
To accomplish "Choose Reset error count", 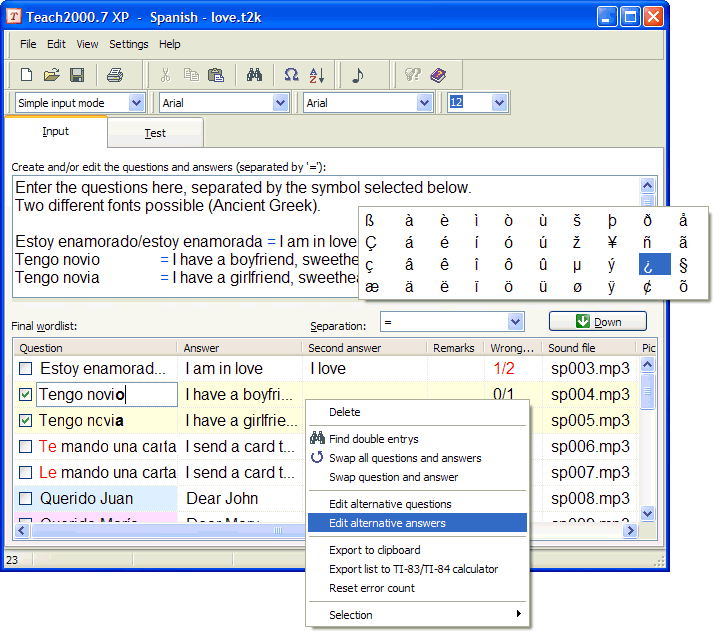I will [417, 588].
